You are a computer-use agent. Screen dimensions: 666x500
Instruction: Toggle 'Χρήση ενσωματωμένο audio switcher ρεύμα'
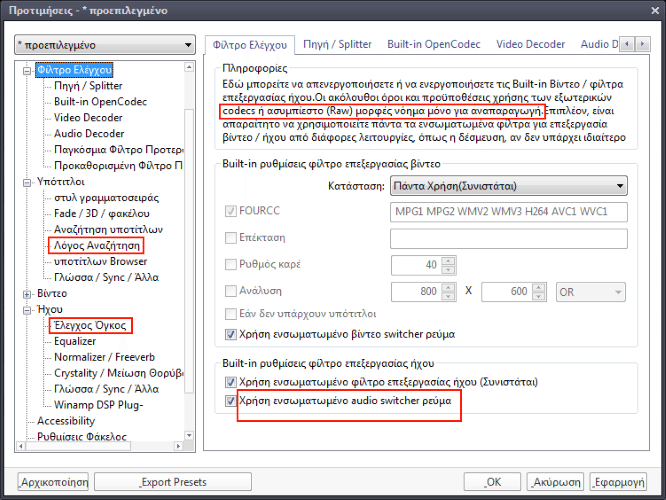click(x=231, y=401)
